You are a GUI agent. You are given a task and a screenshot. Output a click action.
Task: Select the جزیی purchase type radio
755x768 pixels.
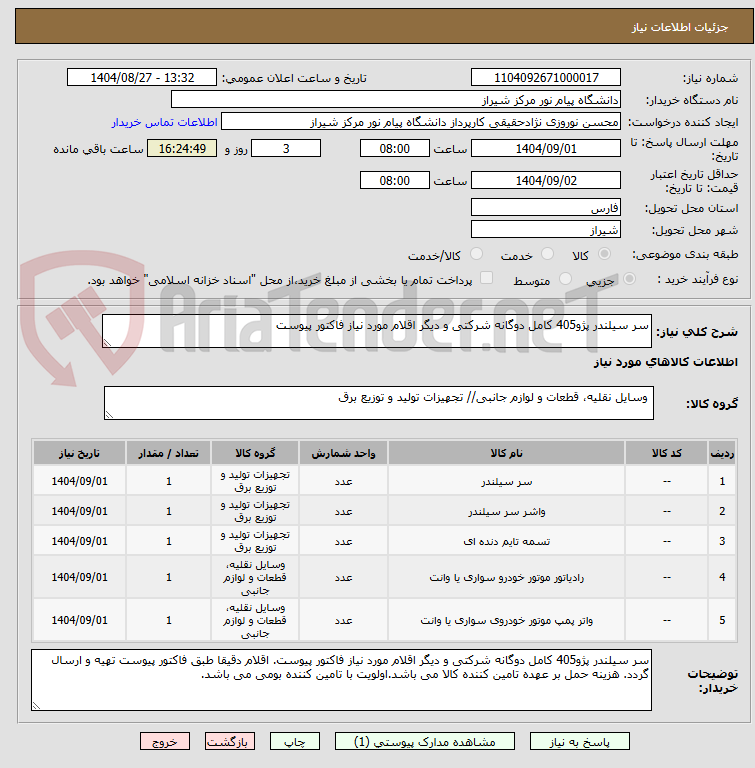point(630,279)
